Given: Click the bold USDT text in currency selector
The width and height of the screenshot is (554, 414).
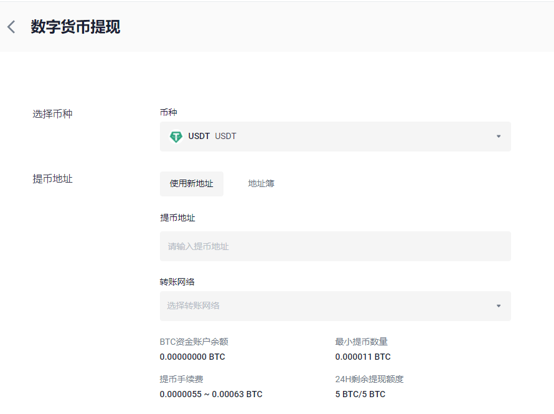Looking at the screenshot, I should 199,136.
